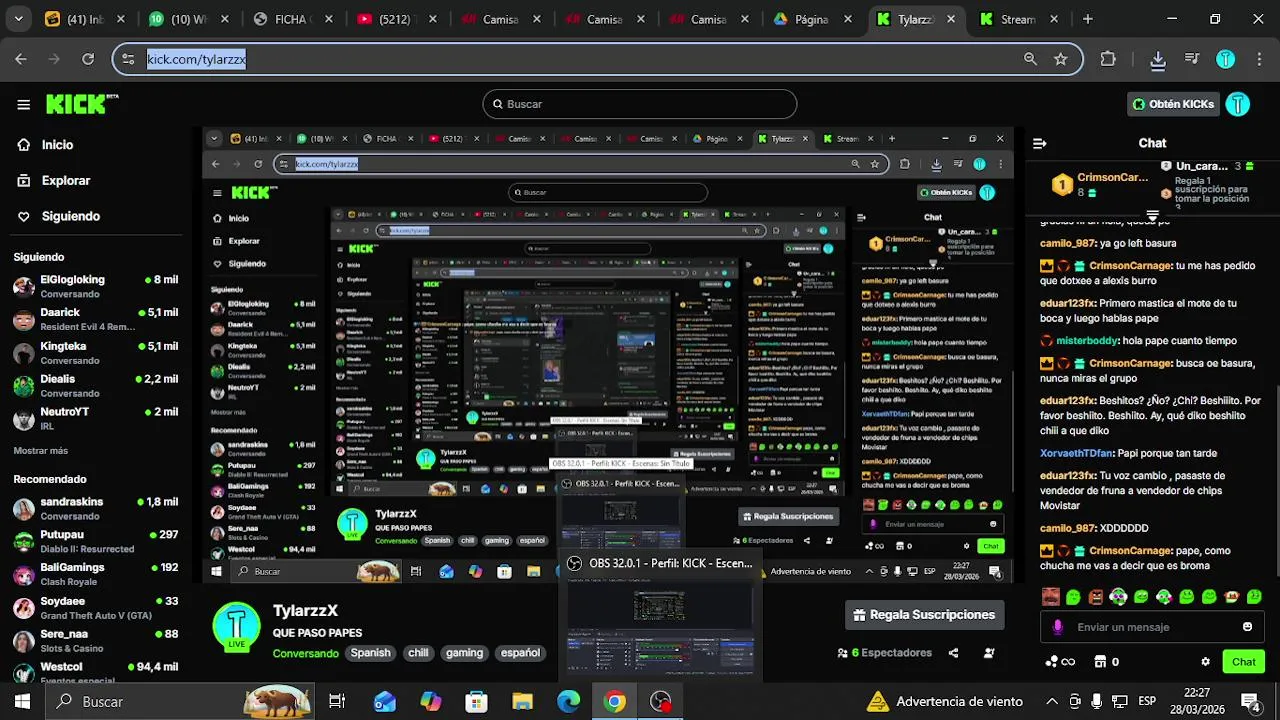Open the Windows Start menu

[22, 702]
